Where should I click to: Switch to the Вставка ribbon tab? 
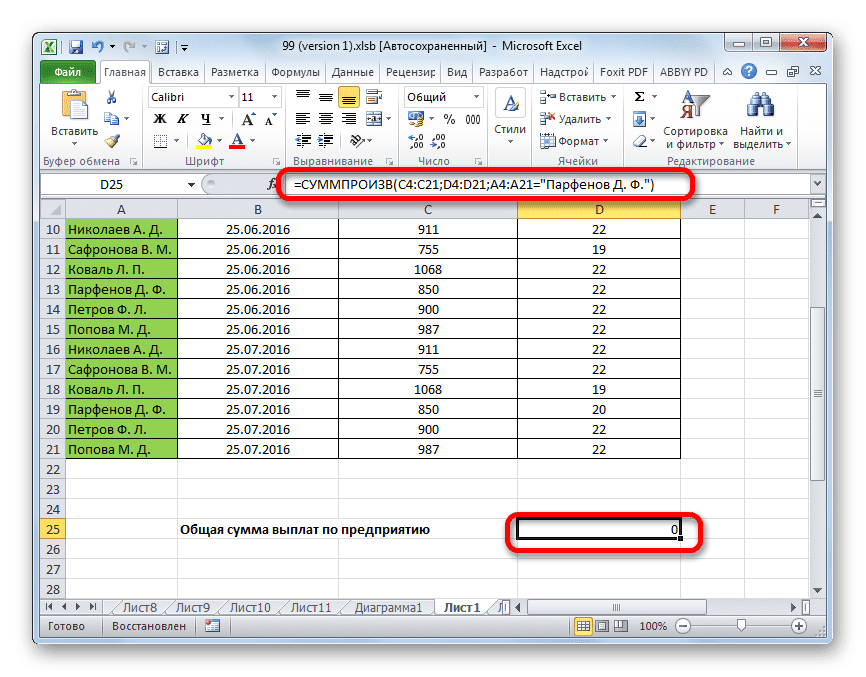(x=178, y=72)
